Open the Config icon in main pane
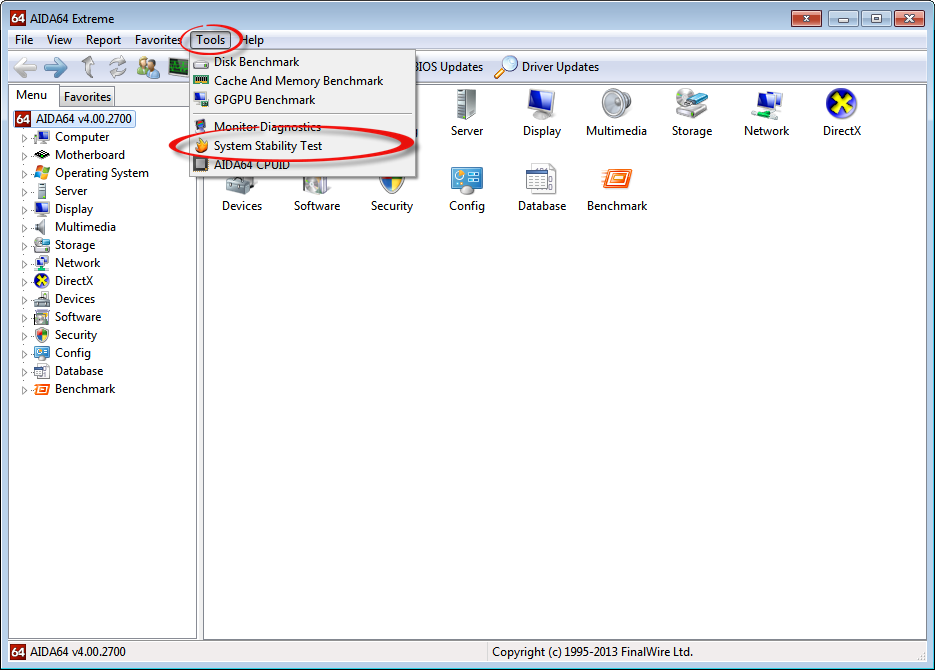Screen dimensions: 935x670 click(466, 188)
